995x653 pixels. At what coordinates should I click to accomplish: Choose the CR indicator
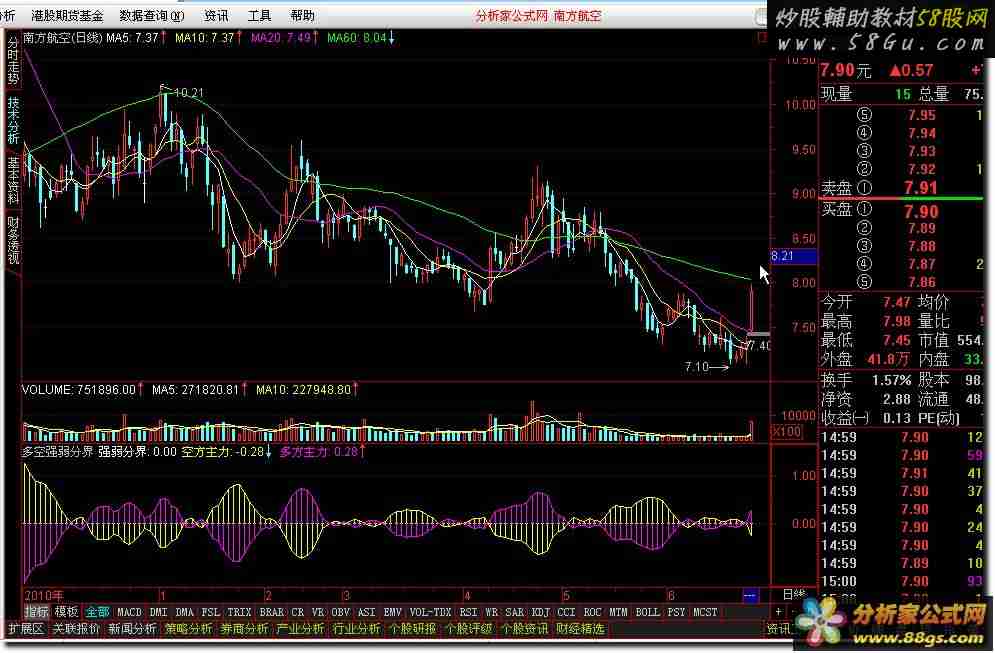click(x=298, y=612)
